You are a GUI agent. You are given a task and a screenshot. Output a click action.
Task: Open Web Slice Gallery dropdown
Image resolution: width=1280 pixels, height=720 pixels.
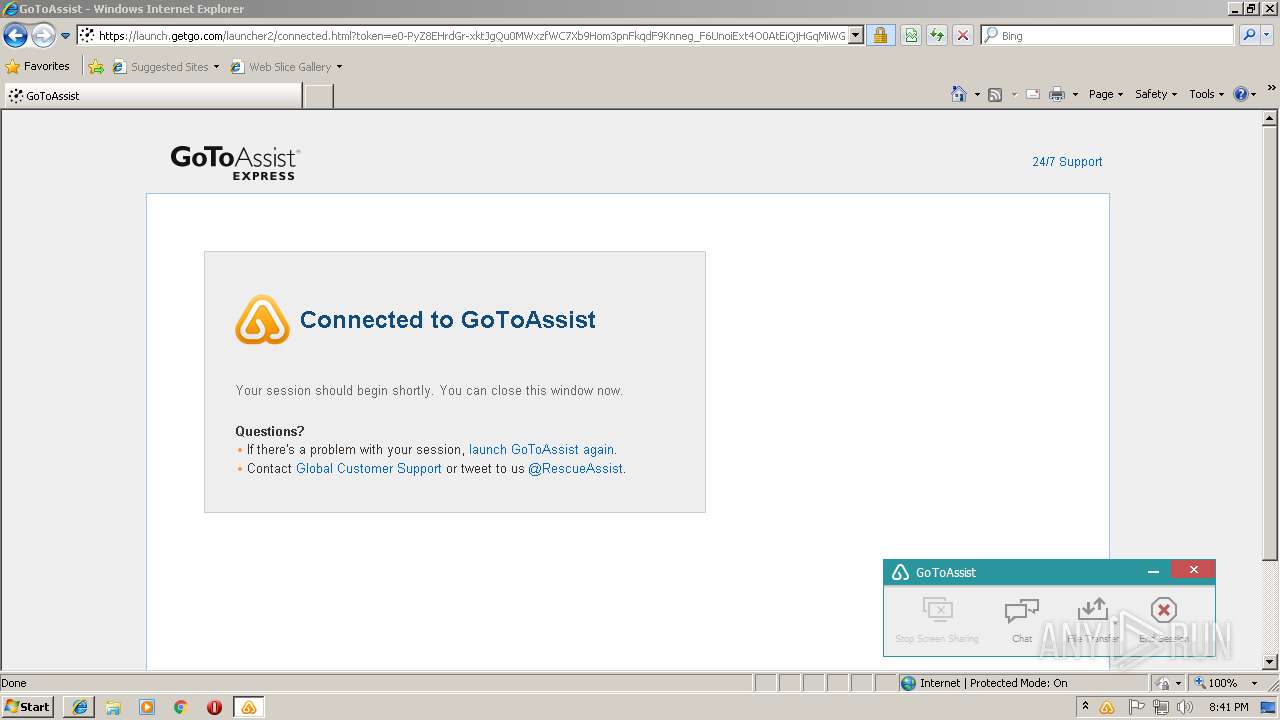pyautogui.click(x=286, y=67)
